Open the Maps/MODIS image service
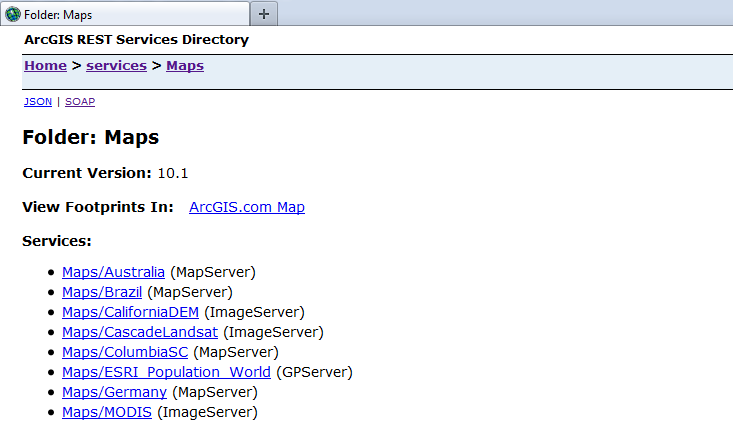This screenshot has height=422, width=733. click(107, 412)
